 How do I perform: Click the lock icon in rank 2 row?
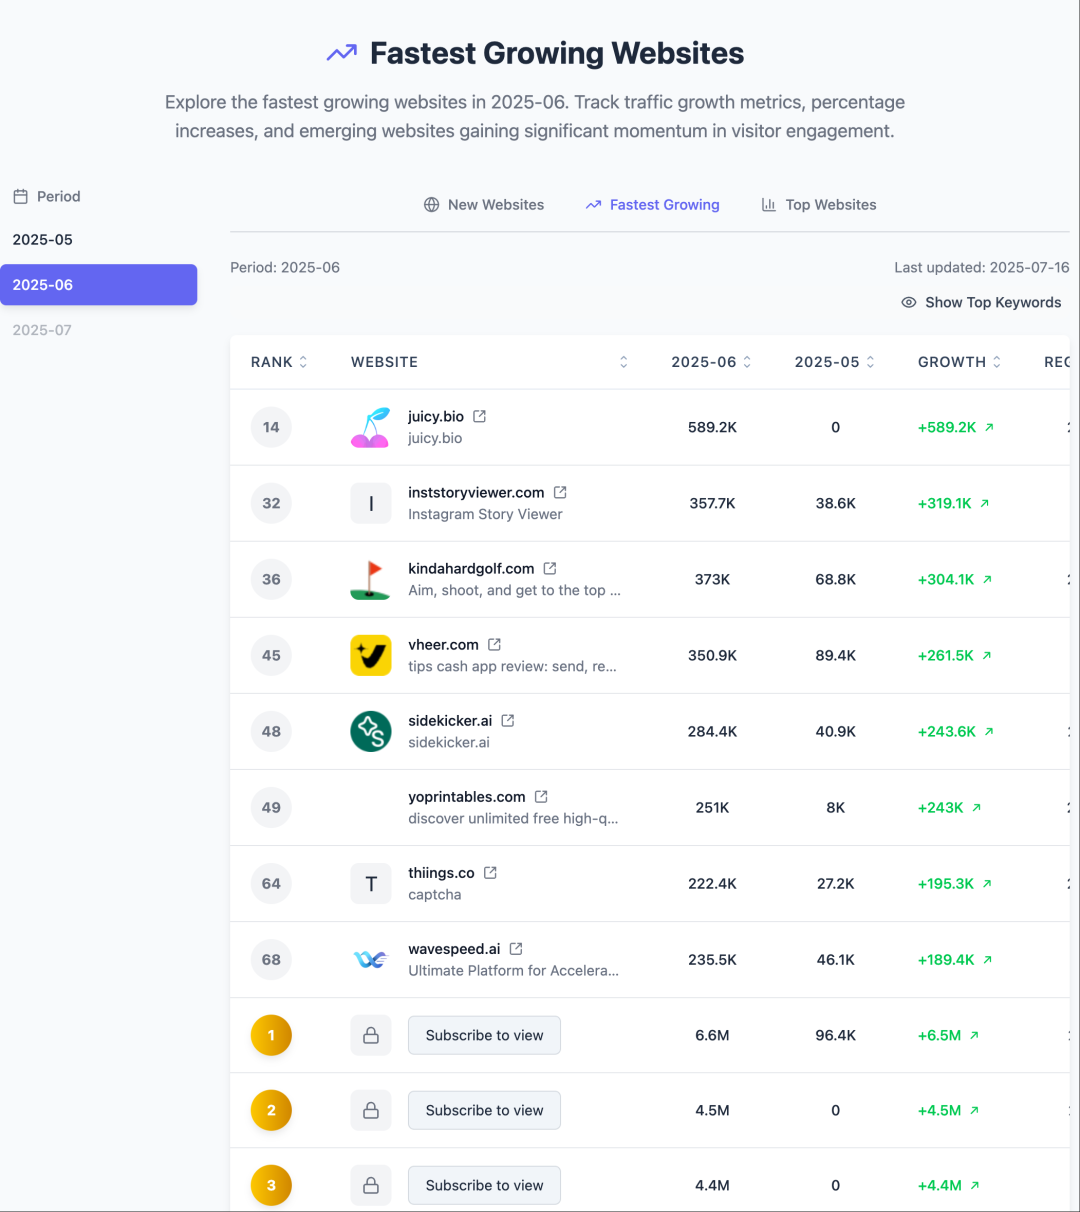coord(371,1110)
